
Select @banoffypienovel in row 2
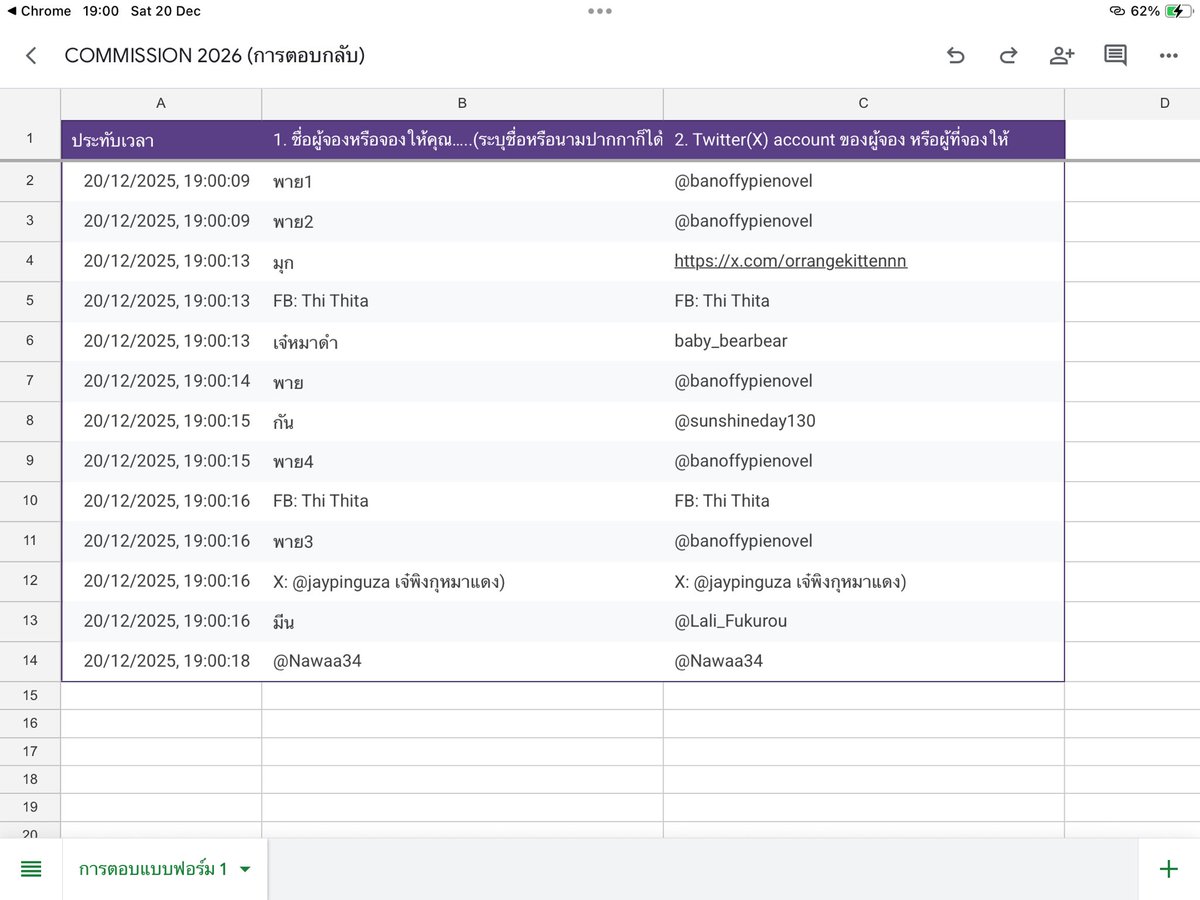pos(863,181)
